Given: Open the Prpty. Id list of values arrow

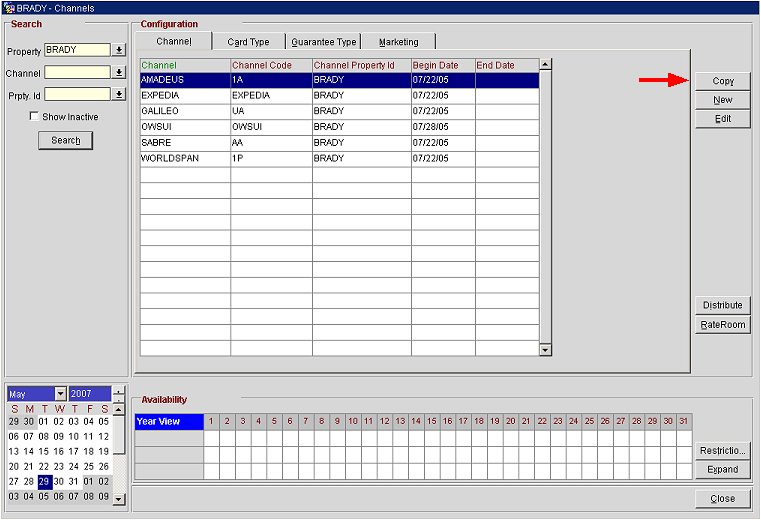Looking at the screenshot, I should tap(119, 94).
